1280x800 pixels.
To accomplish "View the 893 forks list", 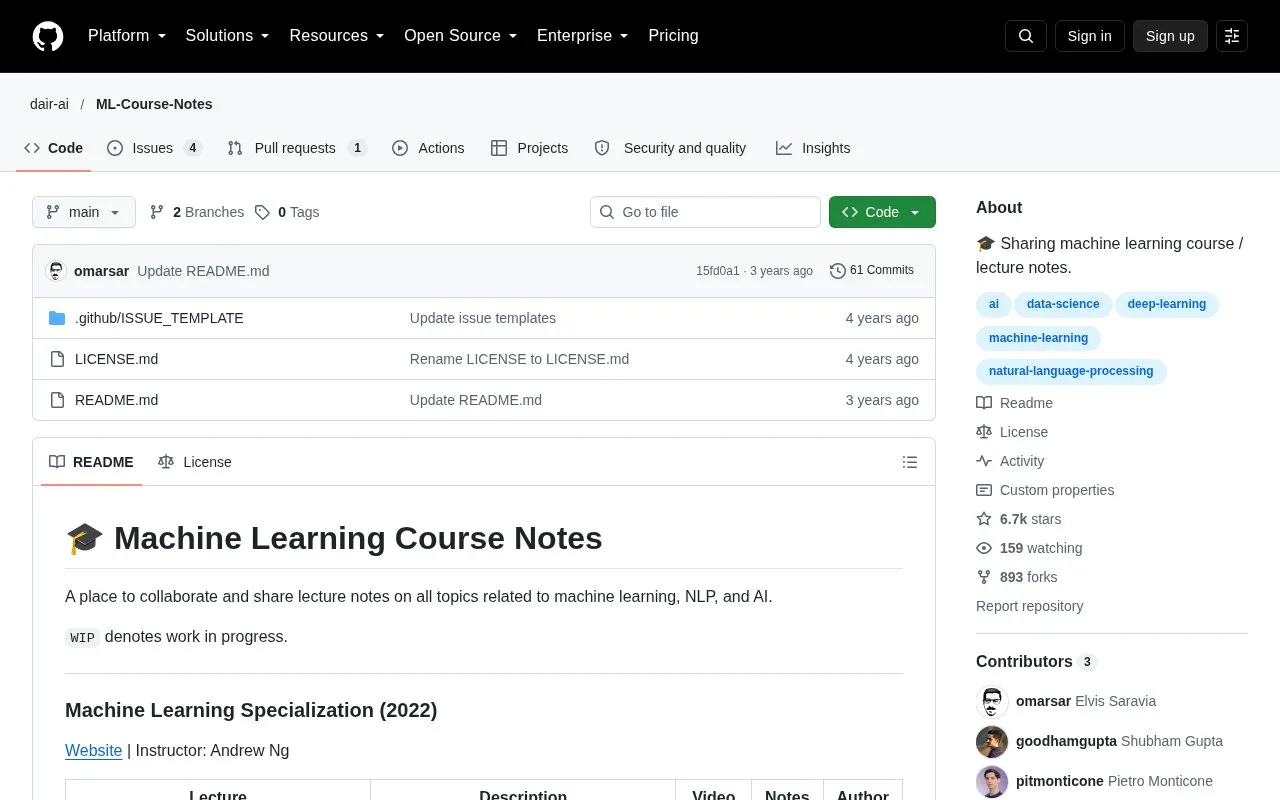I will point(1017,577).
